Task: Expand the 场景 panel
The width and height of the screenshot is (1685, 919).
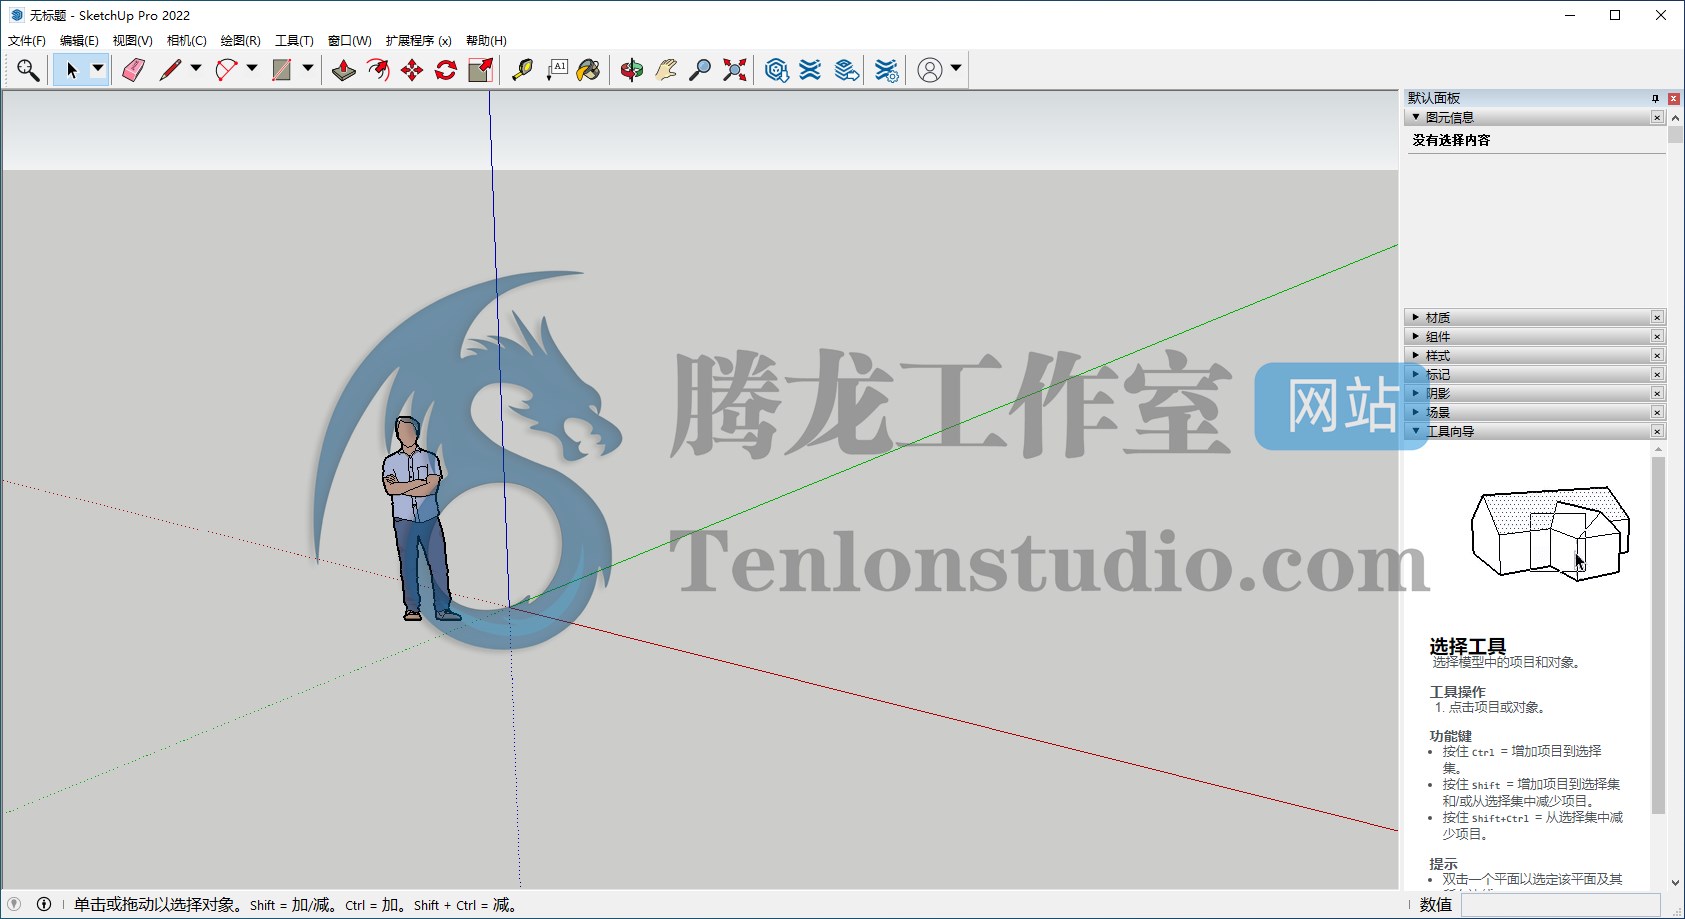Action: tap(1416, 412)
